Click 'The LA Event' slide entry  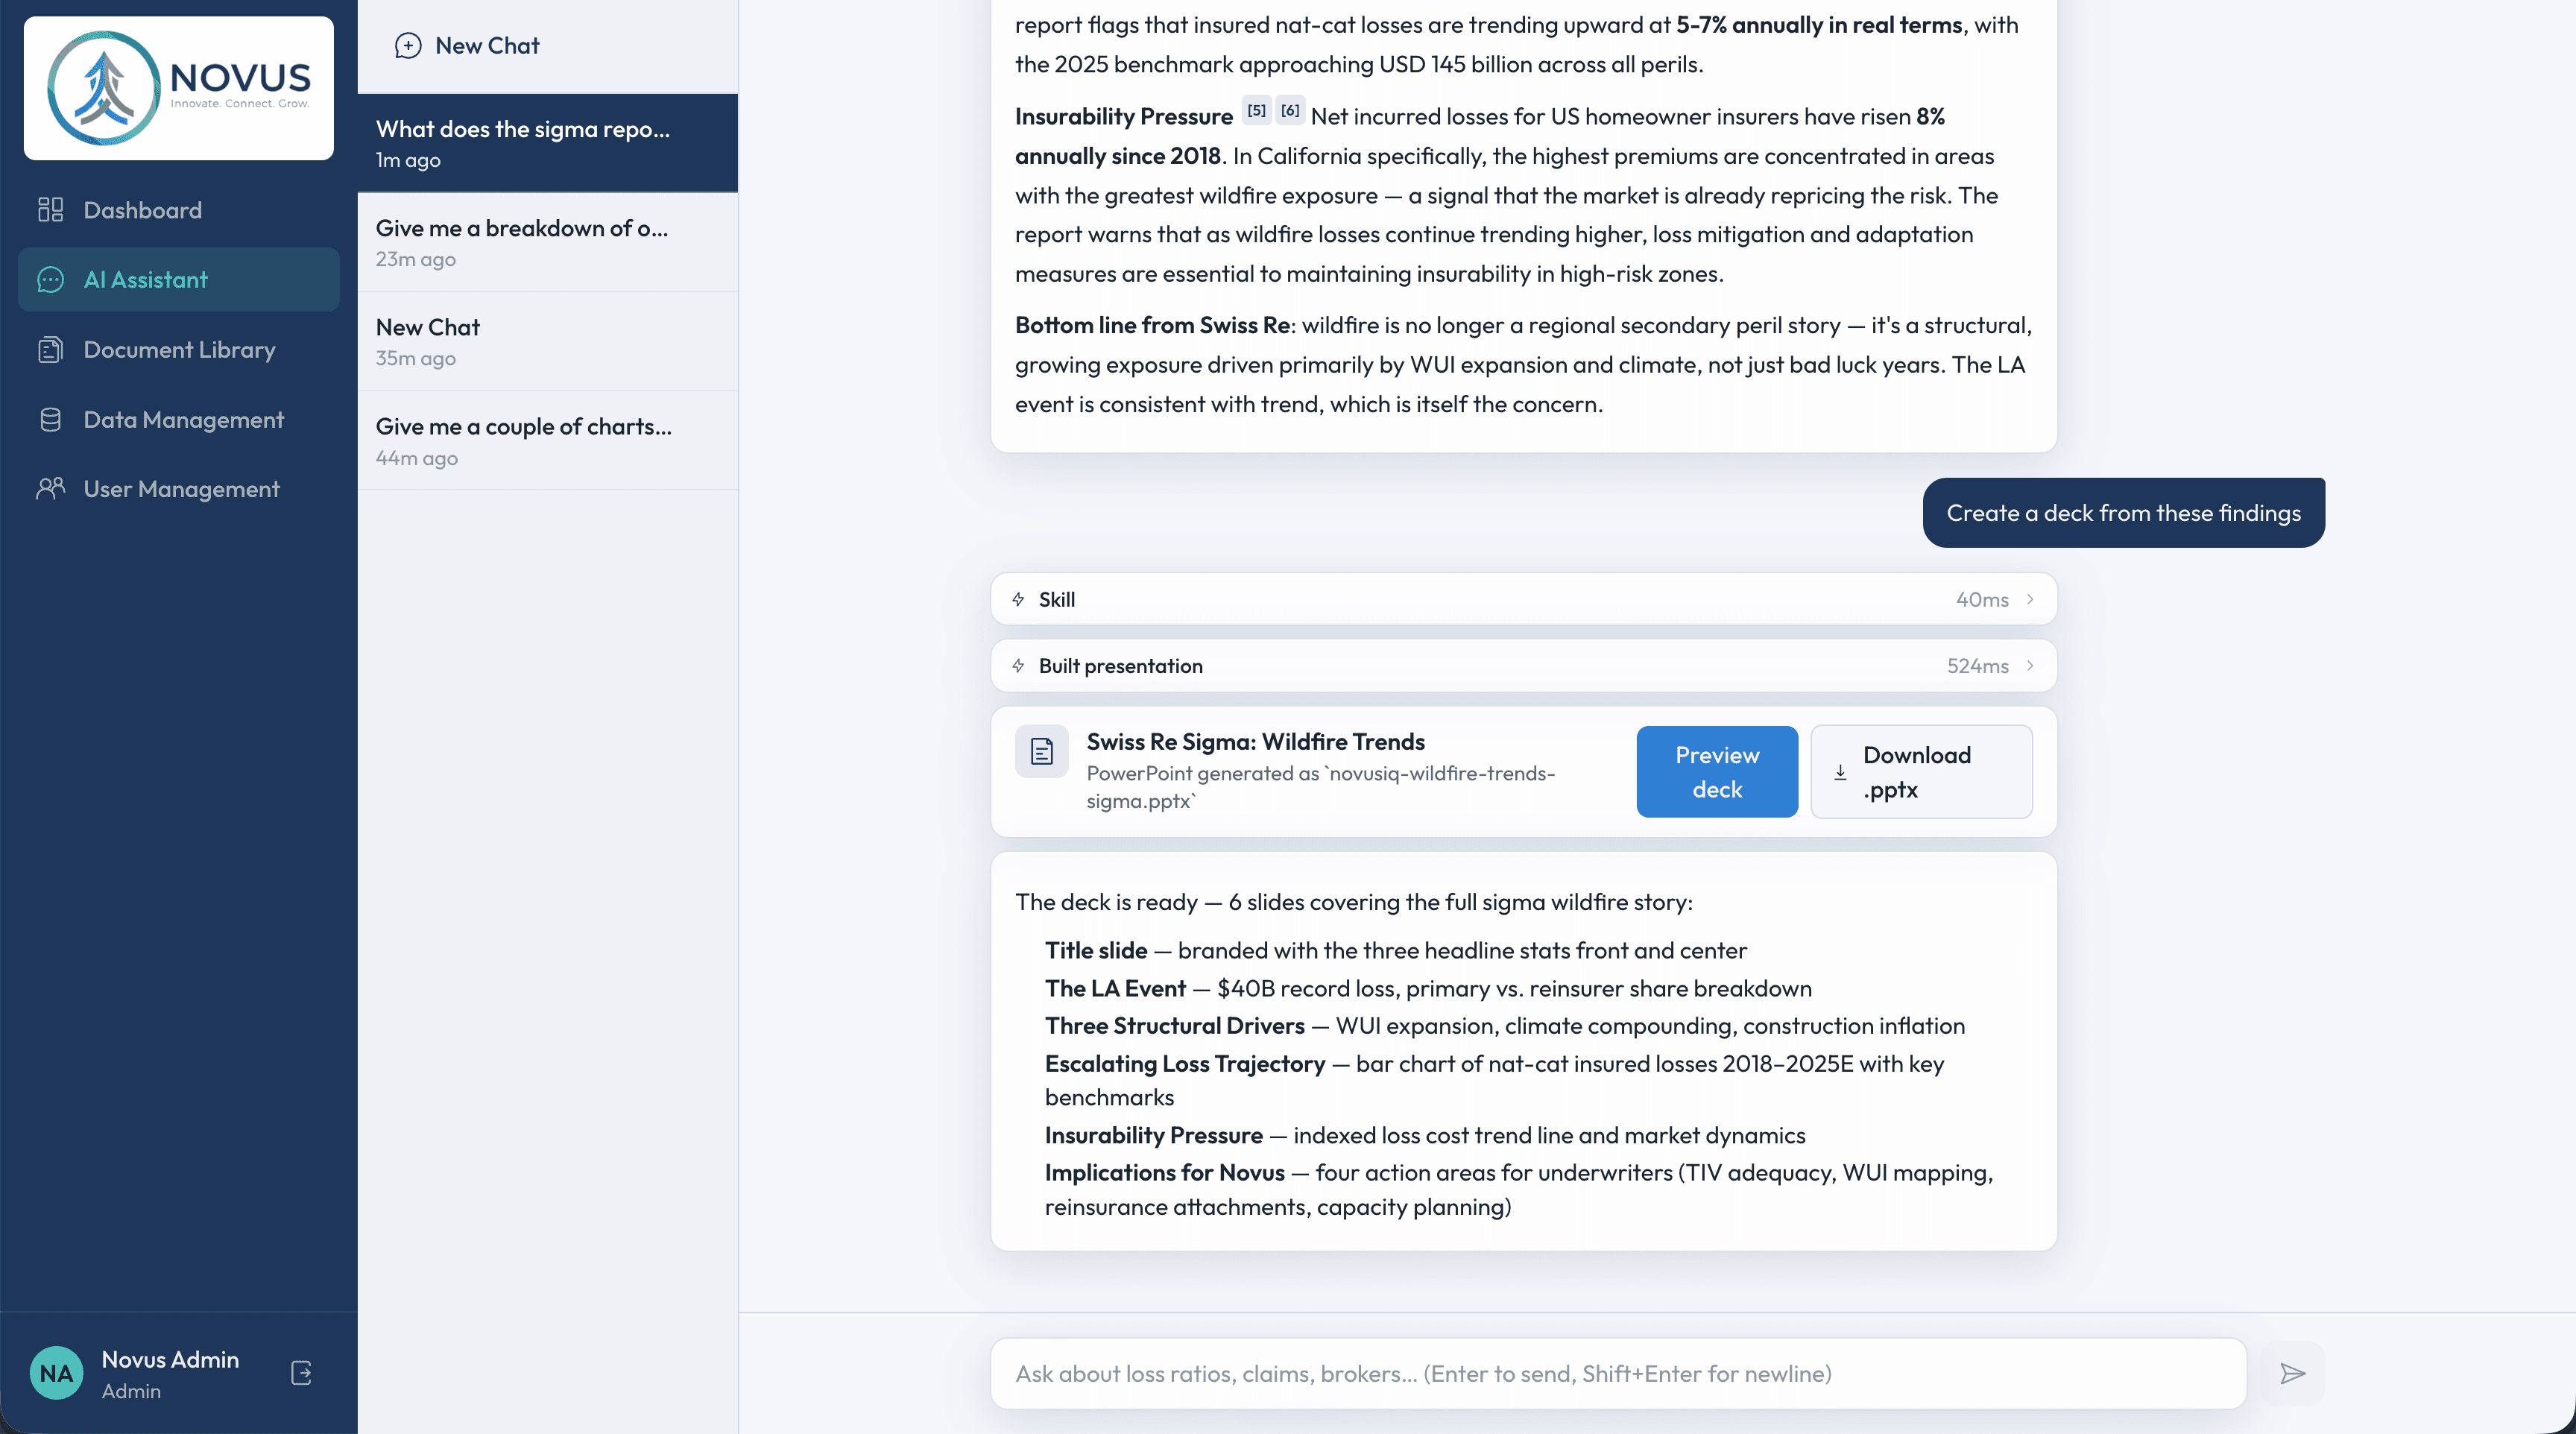pos(1115,989)
